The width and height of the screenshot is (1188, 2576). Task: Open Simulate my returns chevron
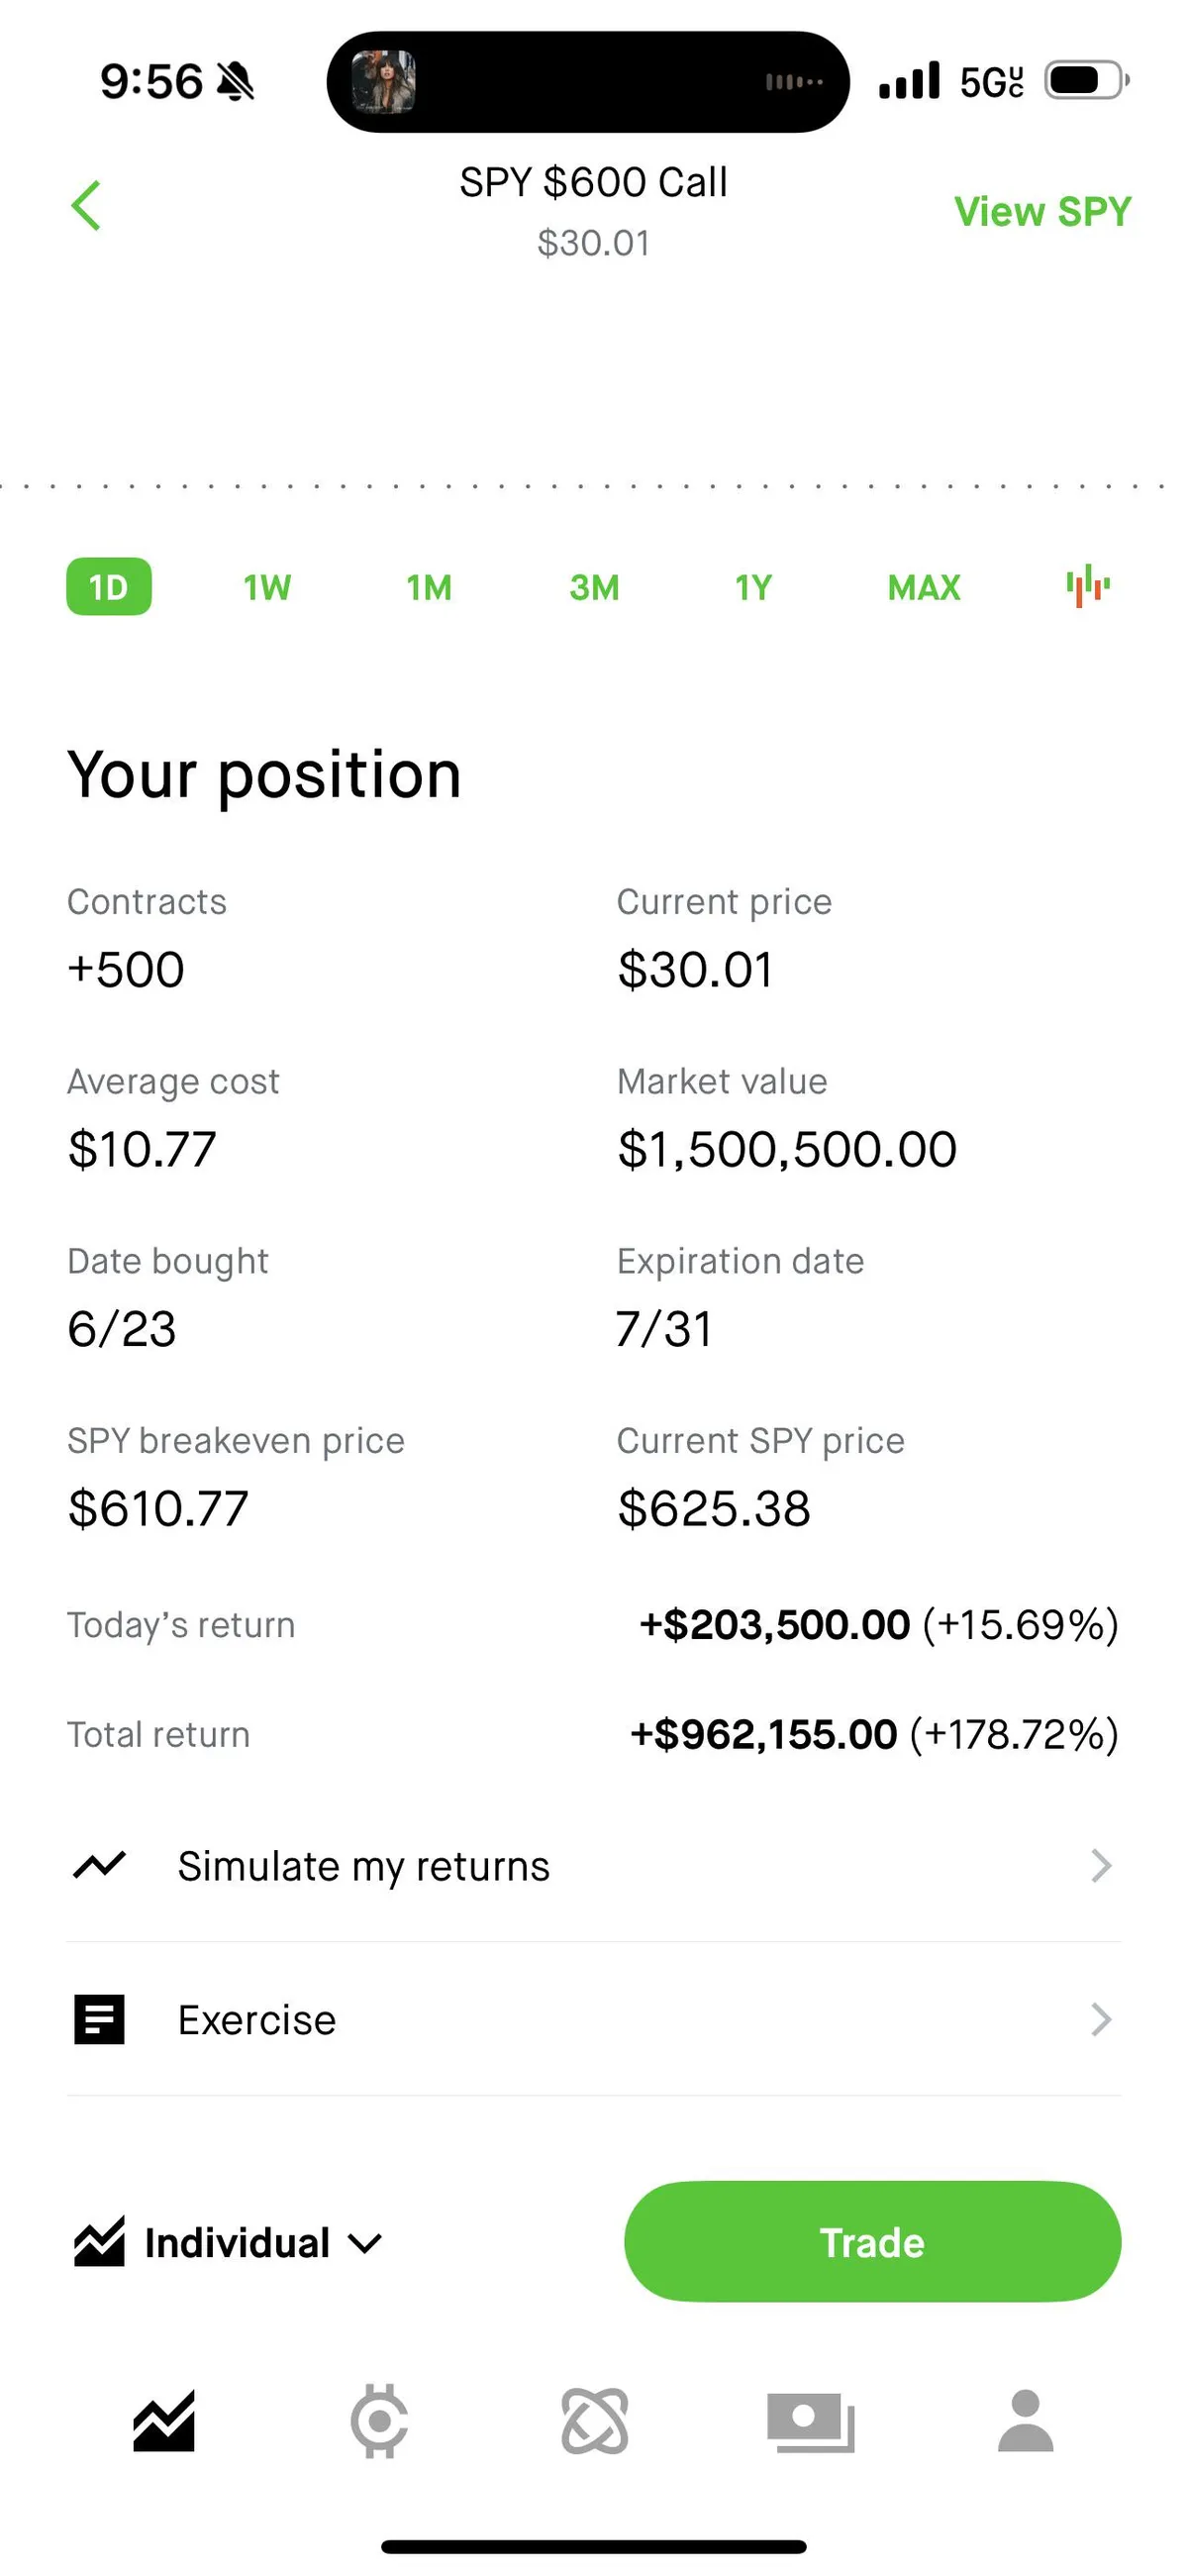(1101, 1866)
